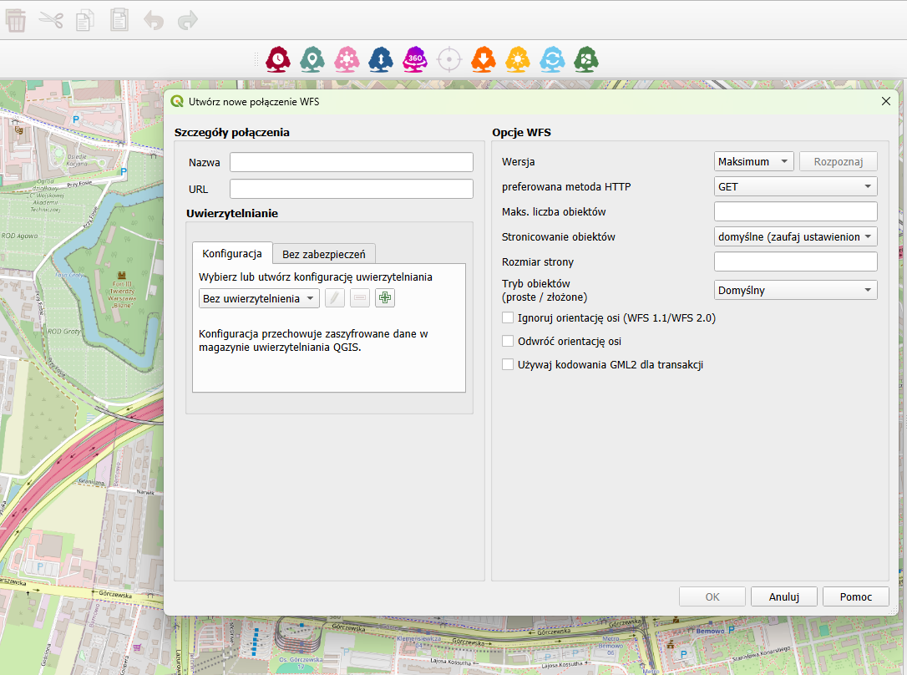The width and height of the screenshot is (907, 675).
Task: Close the WFS connection dialog
Action: click(x=886, y=101)
